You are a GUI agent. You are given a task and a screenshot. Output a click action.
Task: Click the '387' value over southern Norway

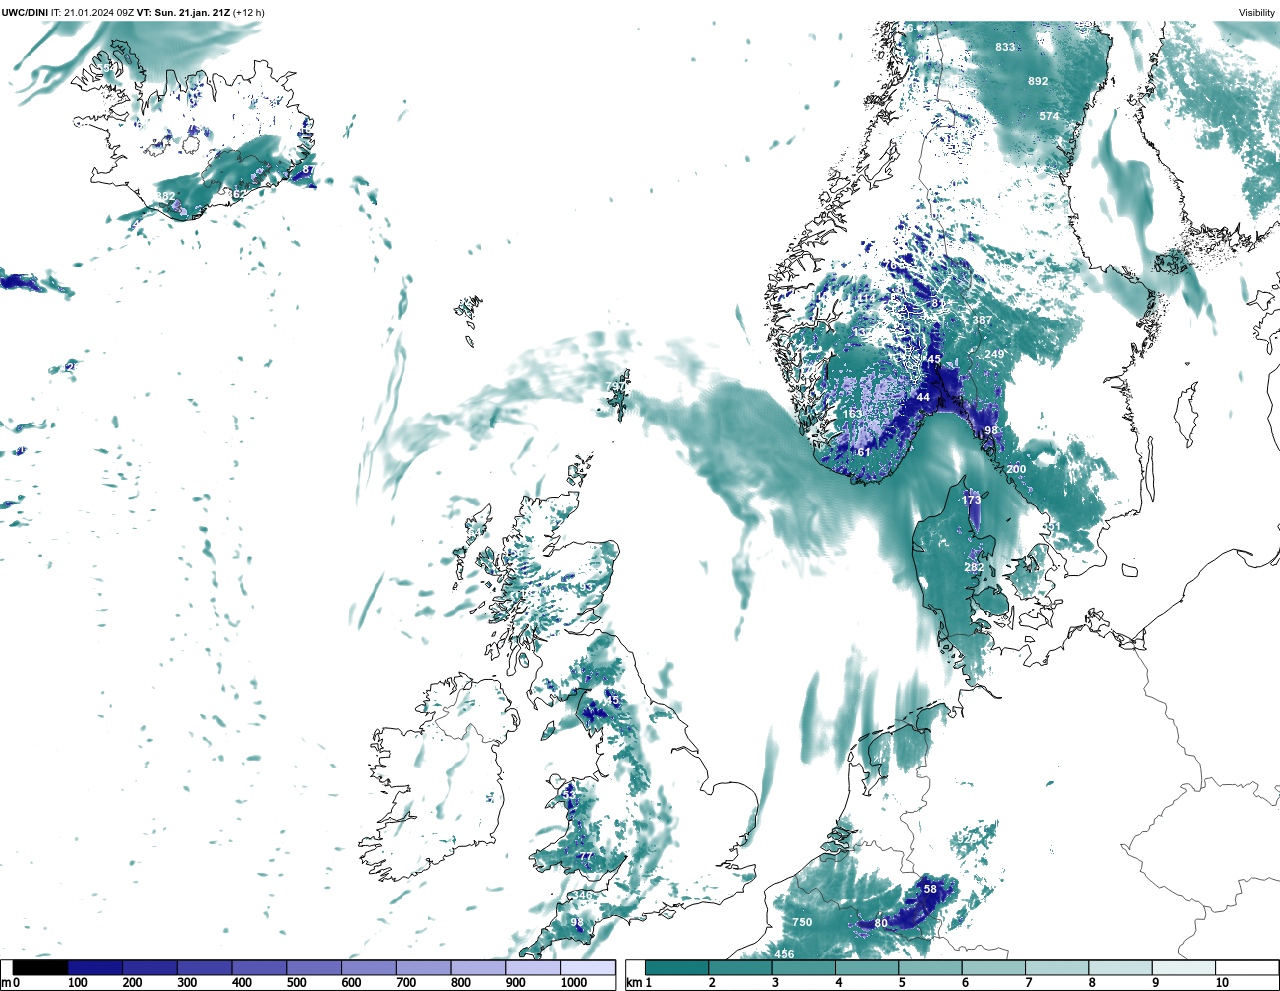(x=982, y=320)
